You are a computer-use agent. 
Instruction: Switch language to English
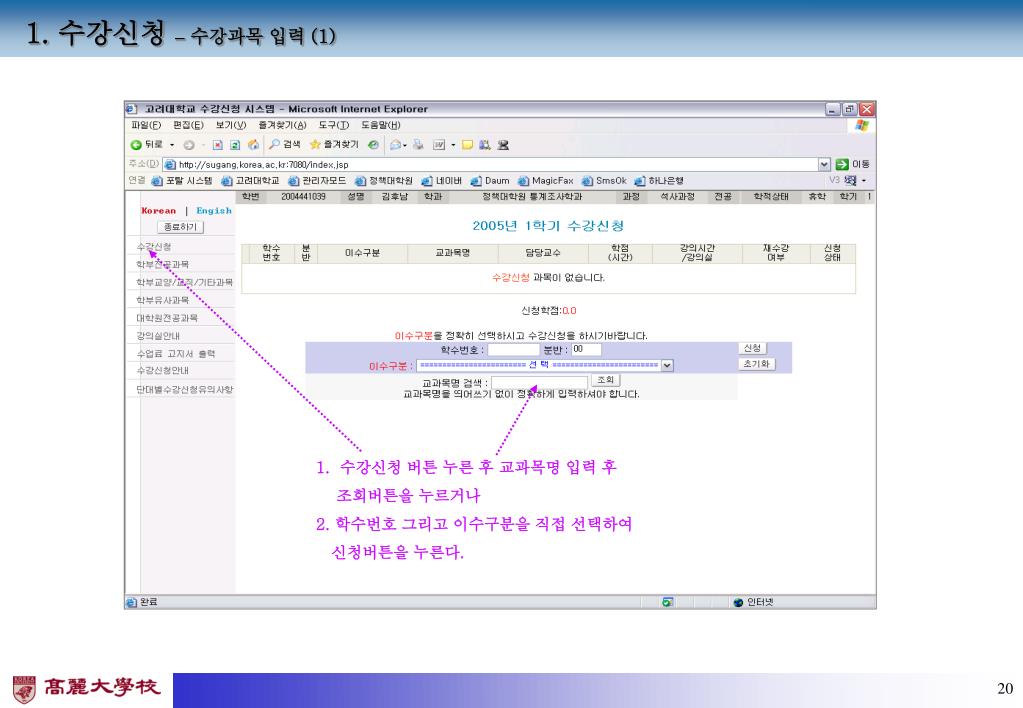[x=214, y=211]
